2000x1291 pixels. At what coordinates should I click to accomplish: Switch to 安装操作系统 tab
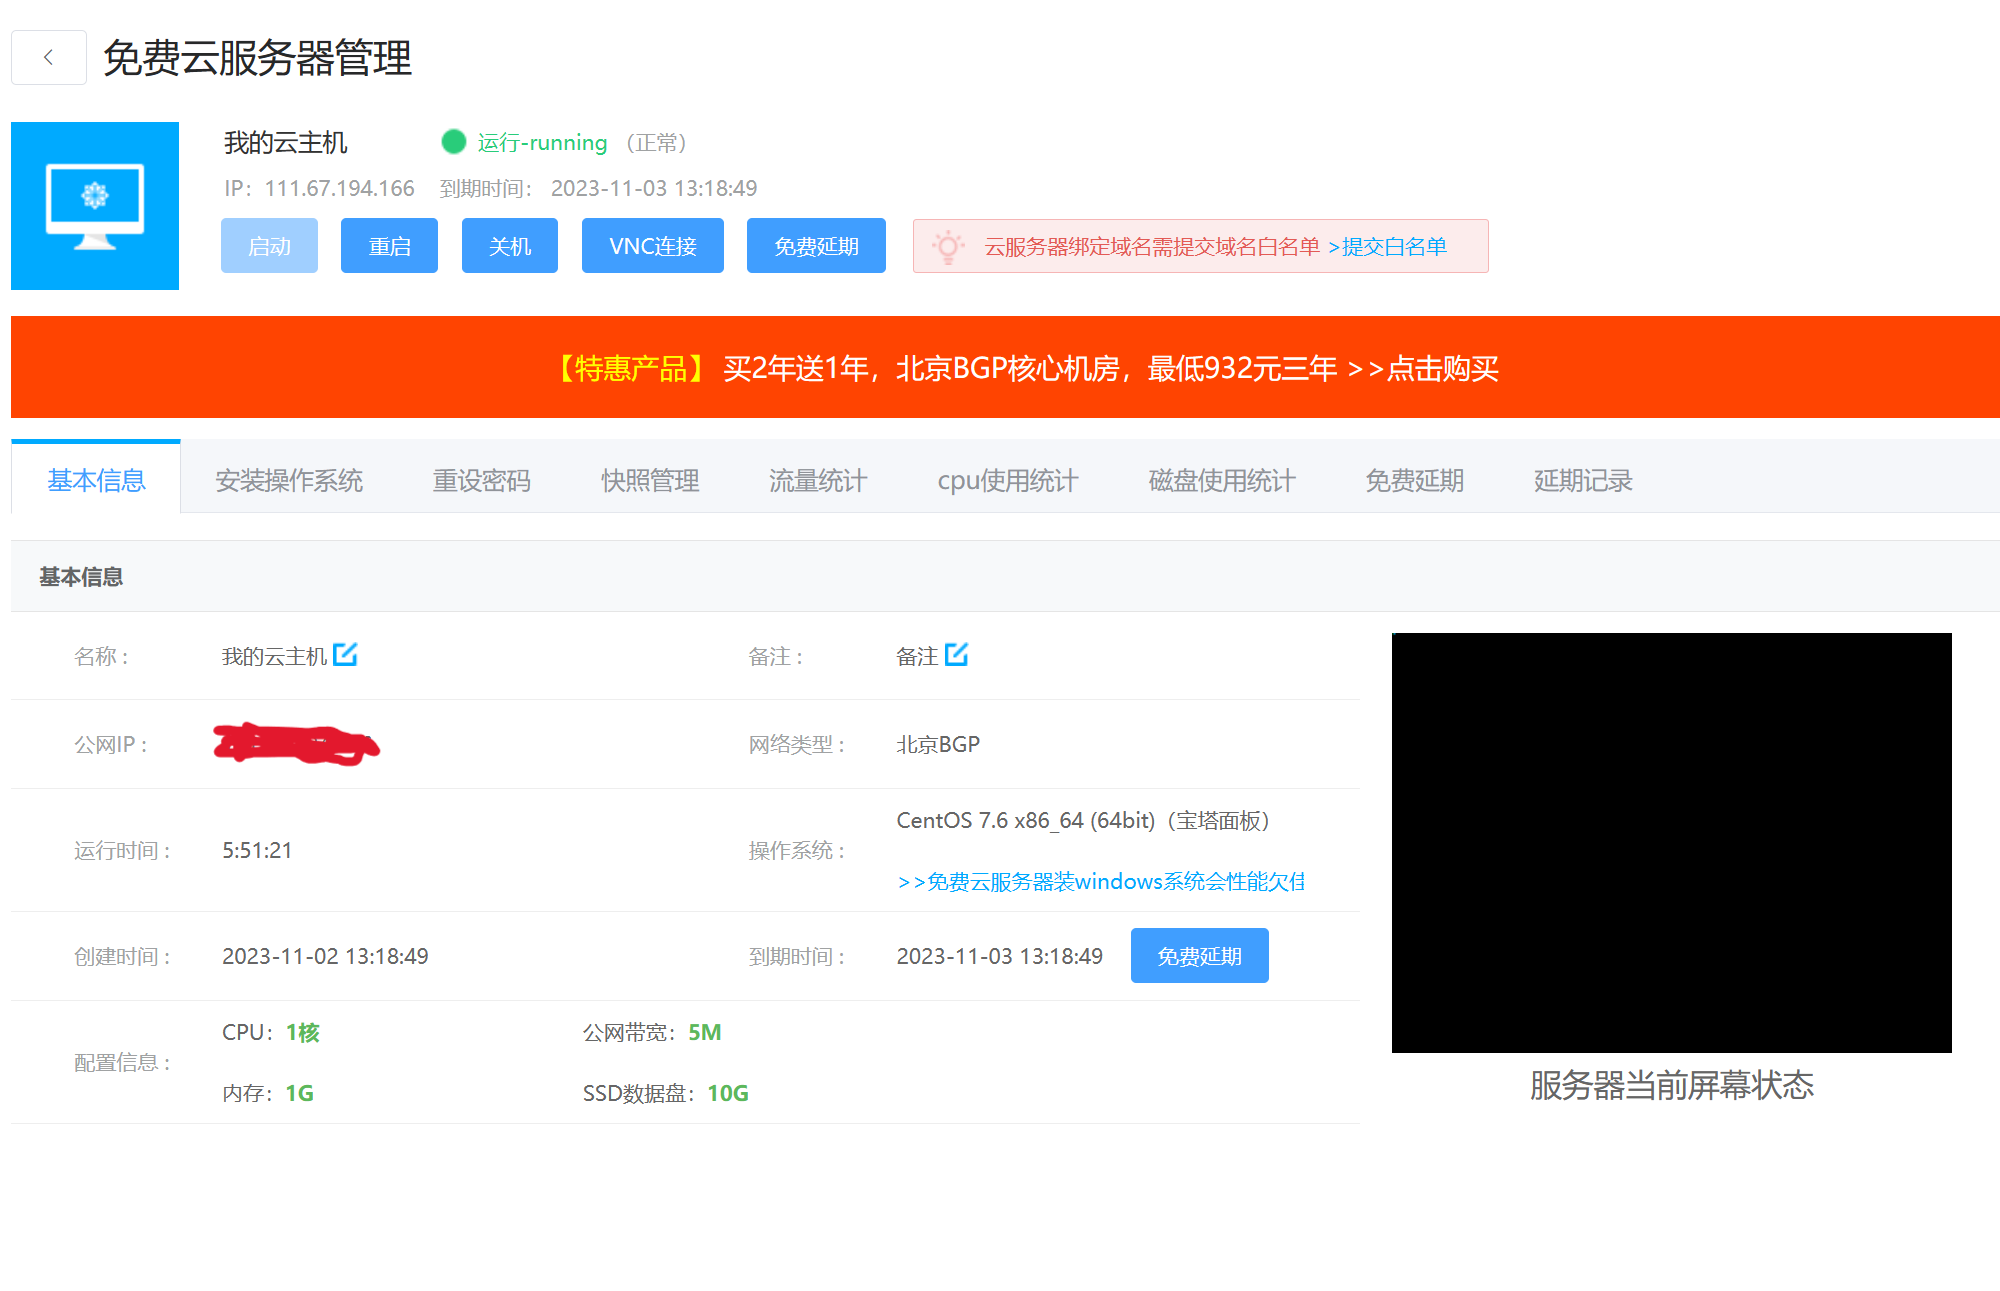[x=289, y=481]
